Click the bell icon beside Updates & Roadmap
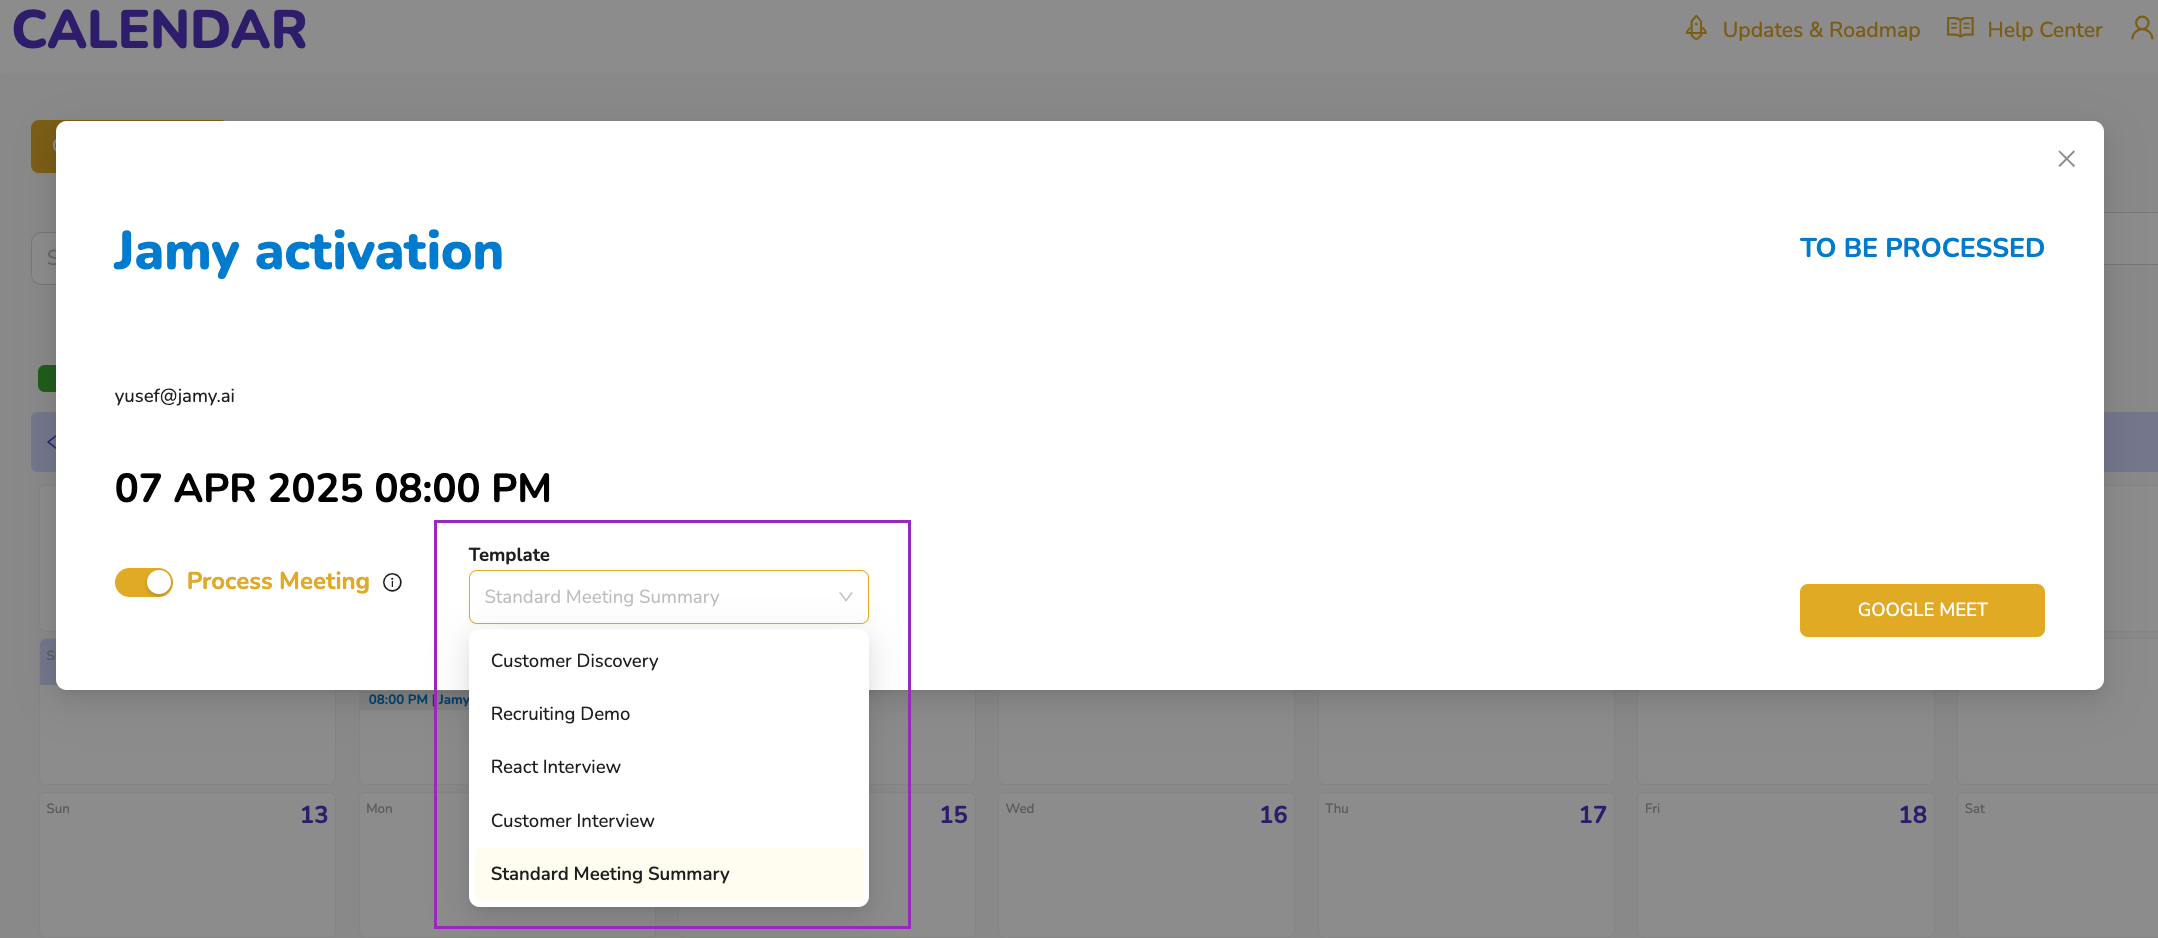Viewport: 2158px width, 938px height. click(1695, 28)
